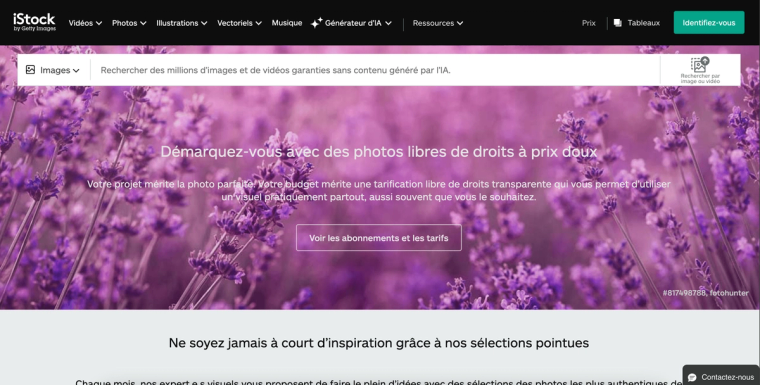760x385 pixels.
Task: Click the Identifiez-vous sign-in button
Action: coord(709,23)
